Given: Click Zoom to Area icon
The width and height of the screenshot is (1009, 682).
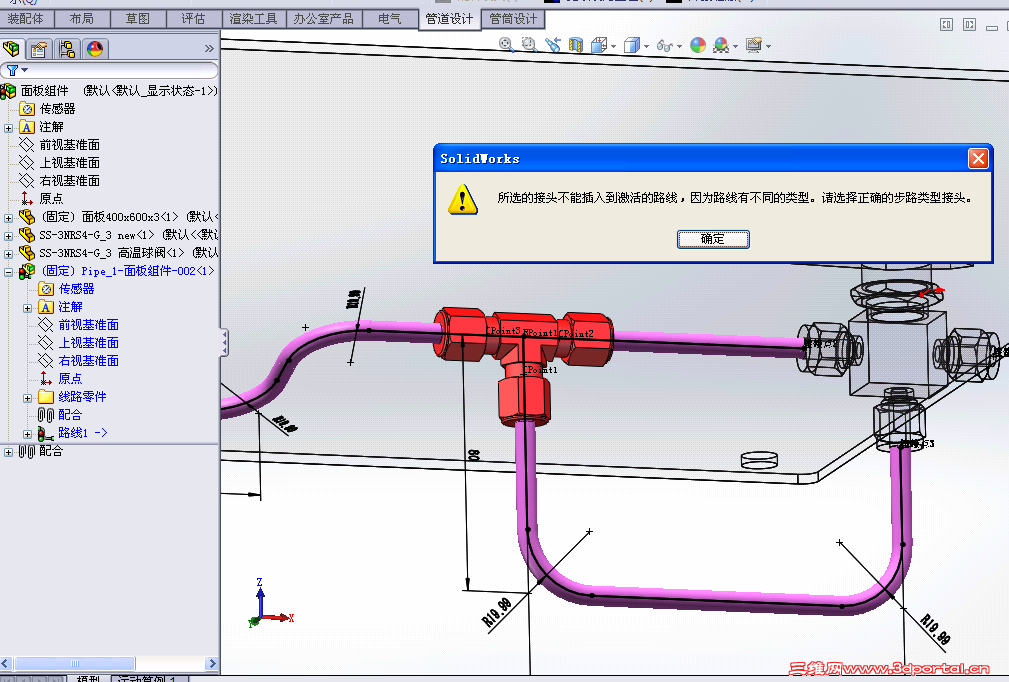Looking at the screenshot, I should click(529, 44).
